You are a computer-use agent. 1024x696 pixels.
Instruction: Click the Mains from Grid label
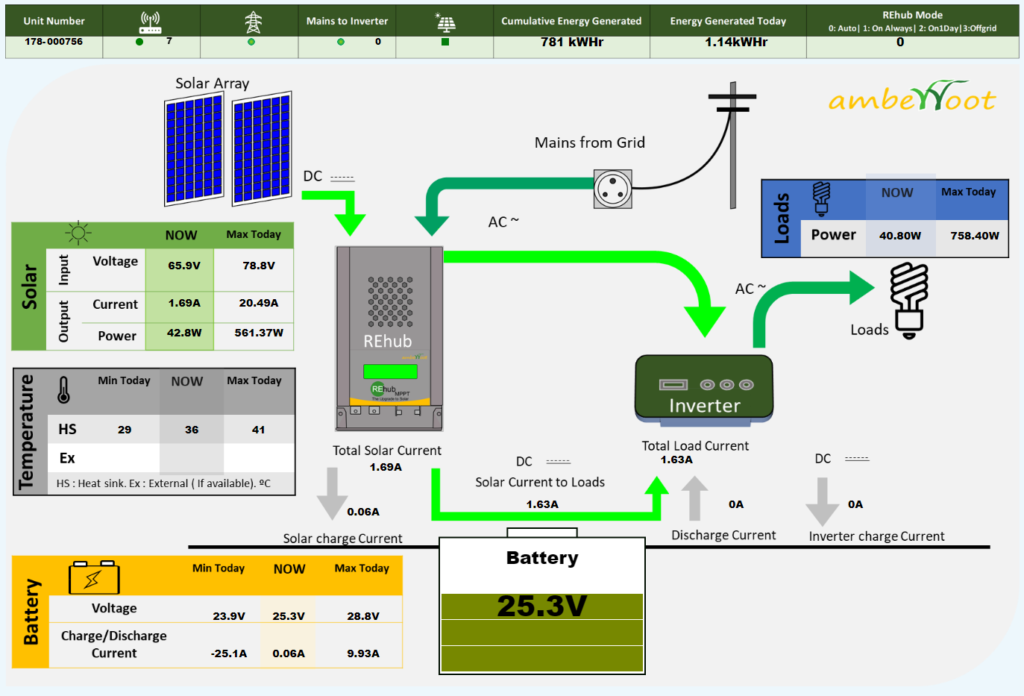click(x=590, y=142)
